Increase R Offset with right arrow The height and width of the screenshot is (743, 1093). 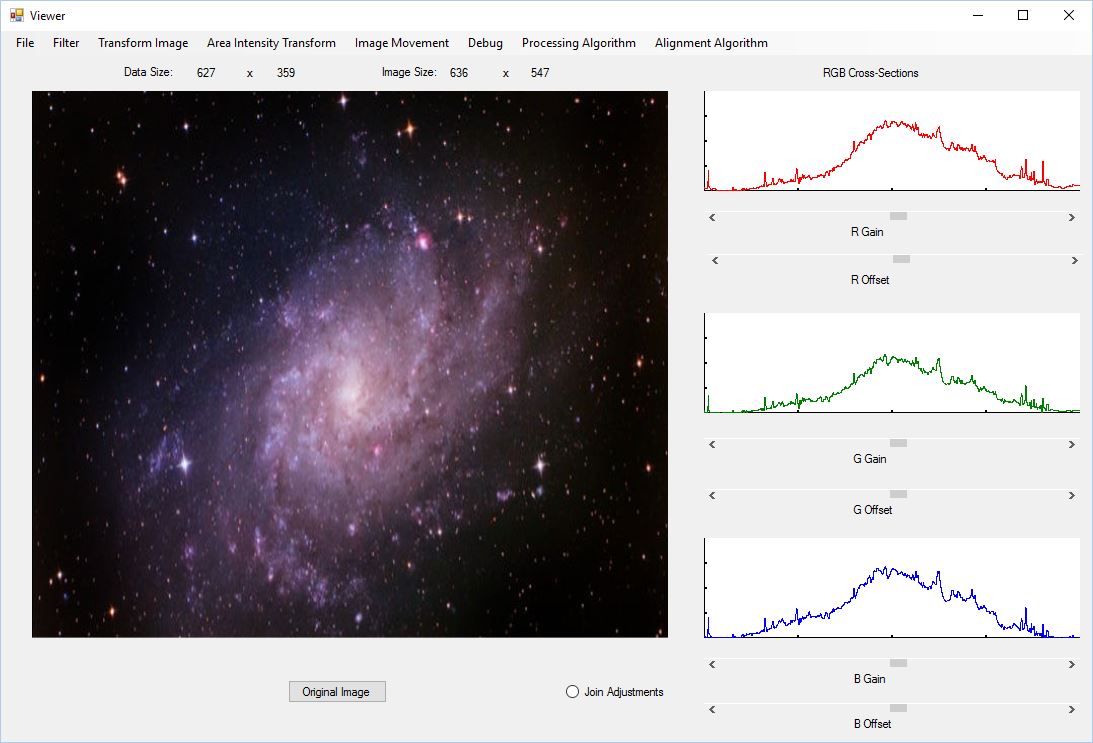point(1074,261)
